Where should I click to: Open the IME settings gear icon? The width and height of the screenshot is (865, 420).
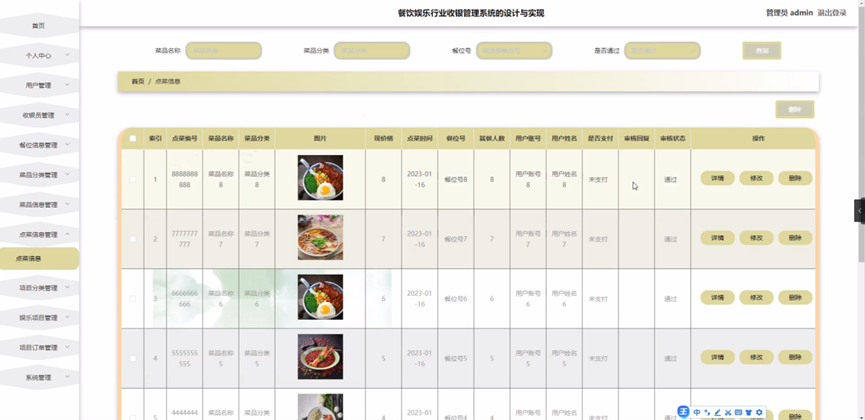(x=759, y=412)
